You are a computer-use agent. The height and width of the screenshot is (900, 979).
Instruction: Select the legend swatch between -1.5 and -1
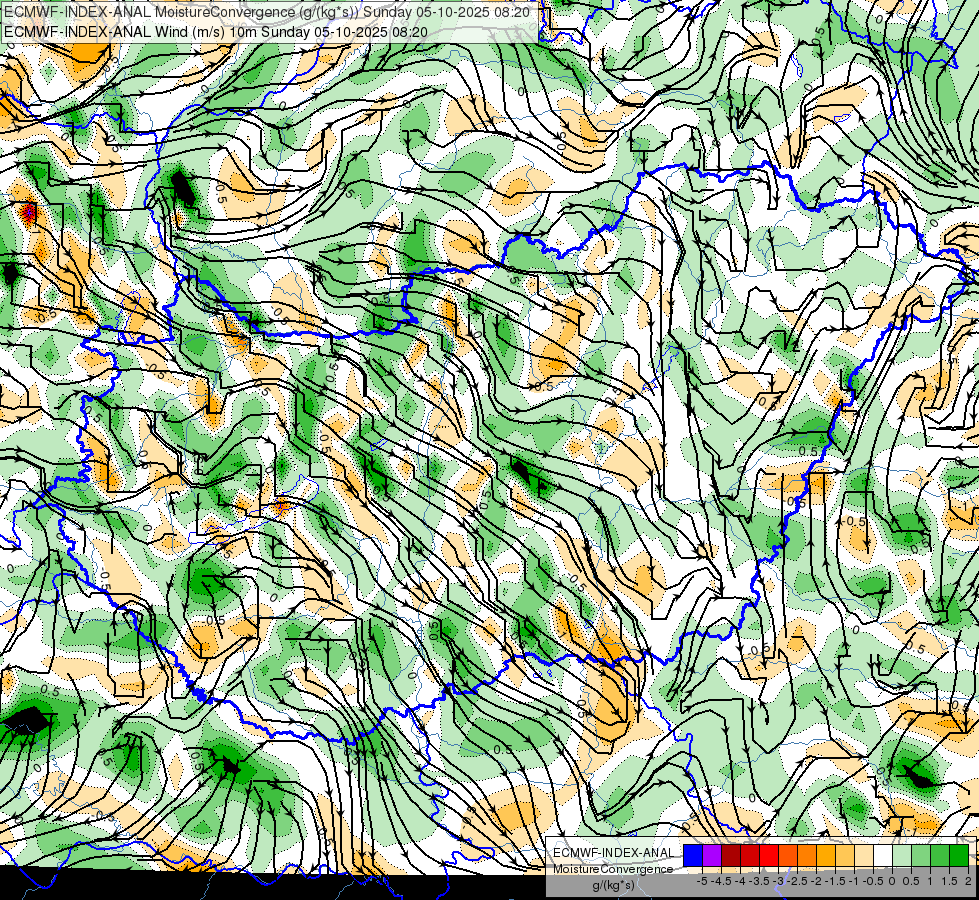tap(845, 855)
